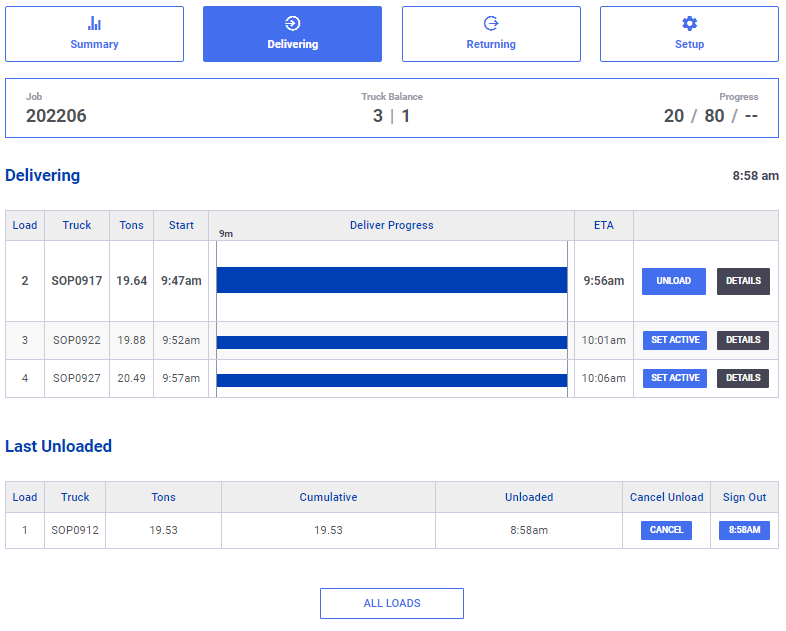Click the progress bar for load 2
Image resolution: width=786 pixels, height=631 pixels.
[x=391, y=280]
